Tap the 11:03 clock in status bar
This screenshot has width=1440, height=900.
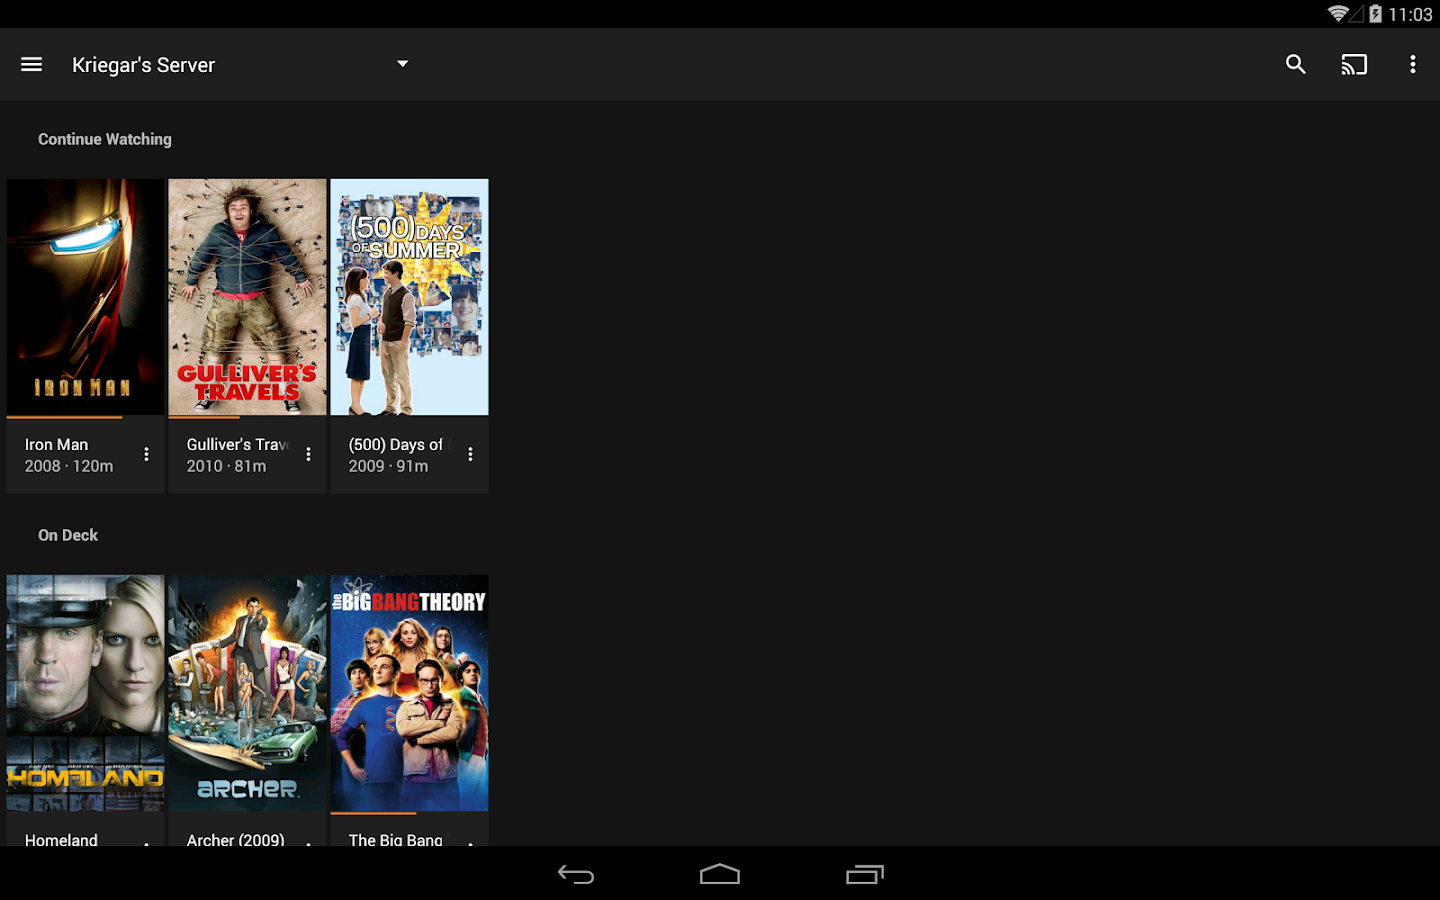[1410, 14]
